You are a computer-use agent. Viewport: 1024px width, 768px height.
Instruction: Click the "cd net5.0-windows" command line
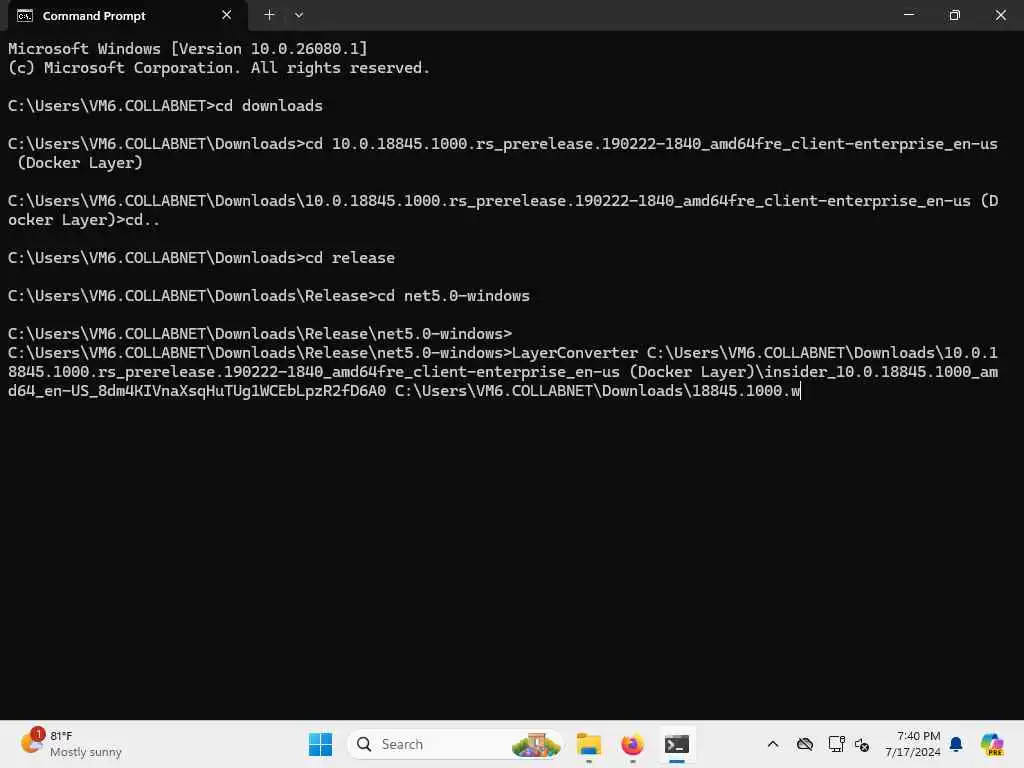[x=268, y=296]
